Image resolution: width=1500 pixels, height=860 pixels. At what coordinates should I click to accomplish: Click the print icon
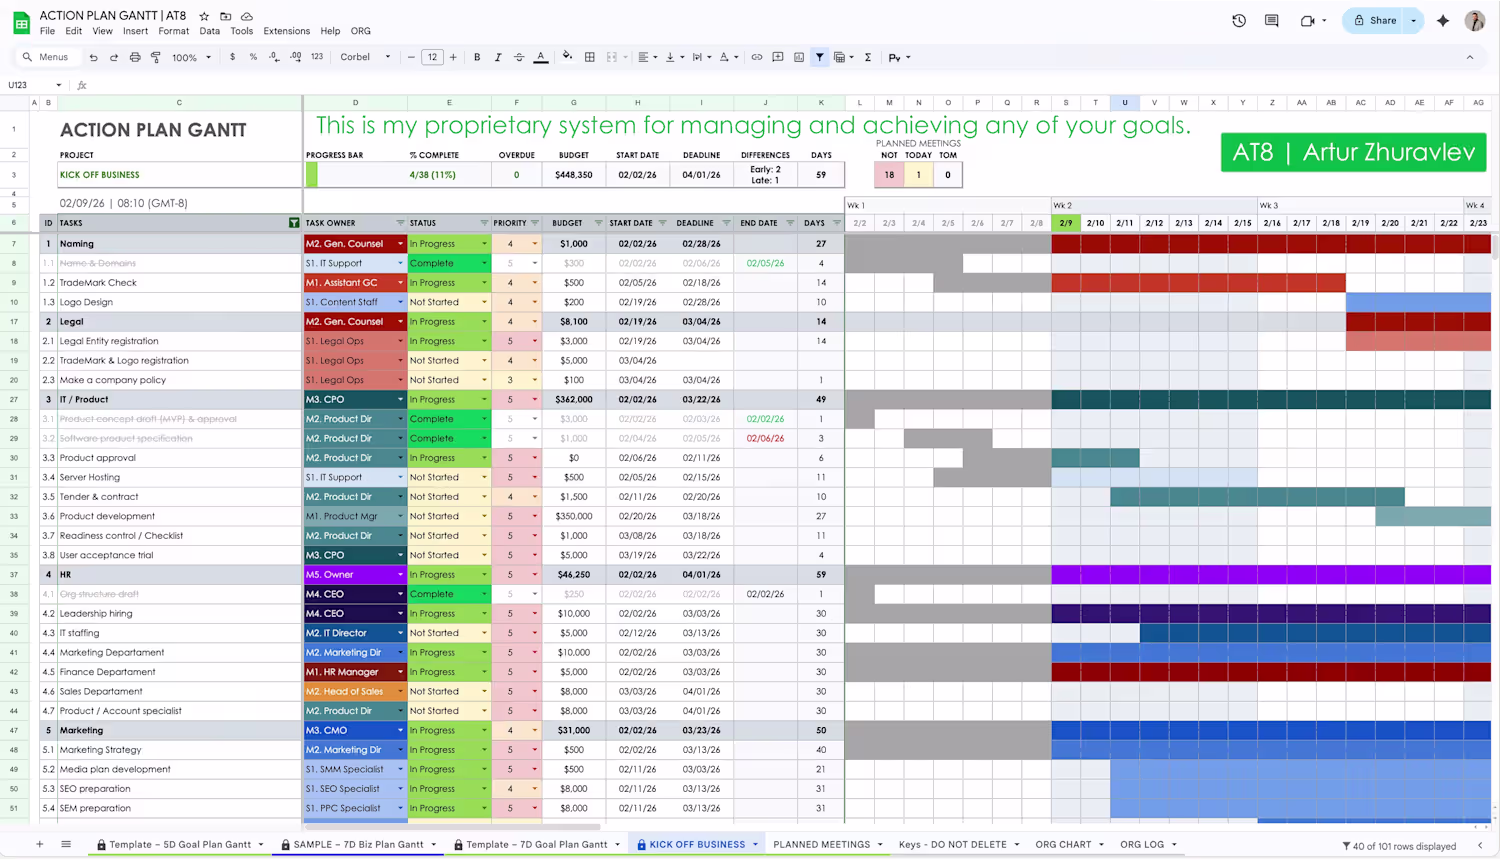tap(135, 57)
